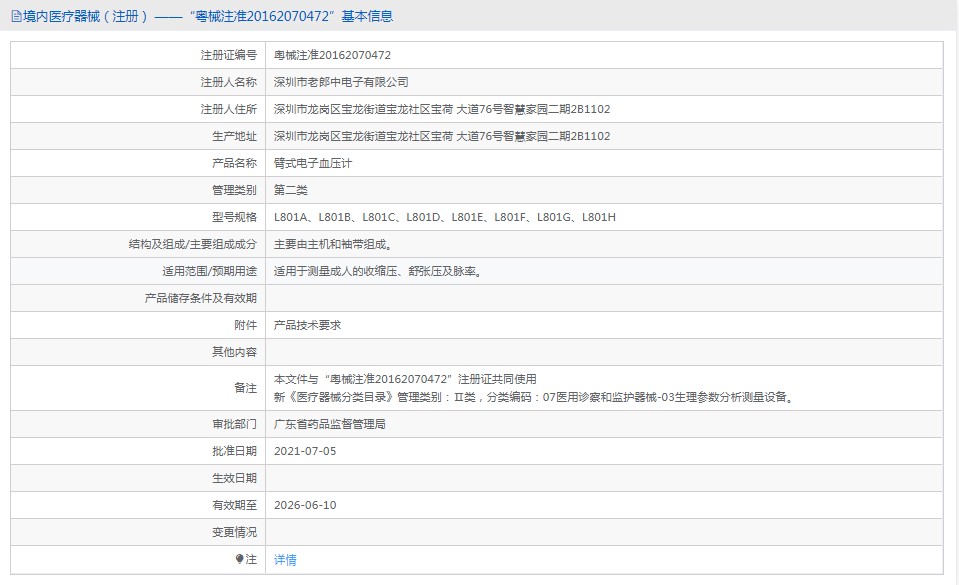Select the address value in 注册人住所 row
The height and width of the screenshot is (585, 959).
point(442,109)
